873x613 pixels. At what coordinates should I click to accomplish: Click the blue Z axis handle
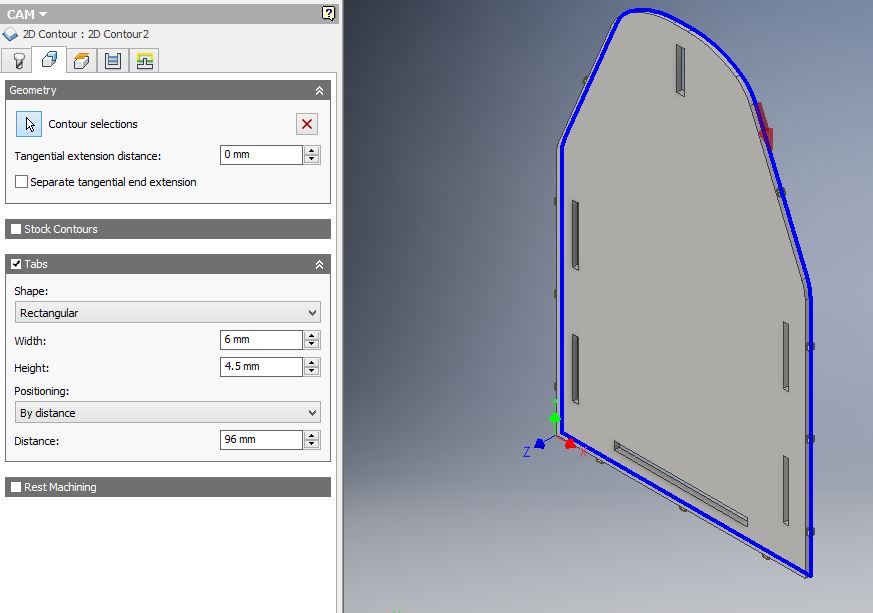(x=539, y=443)
